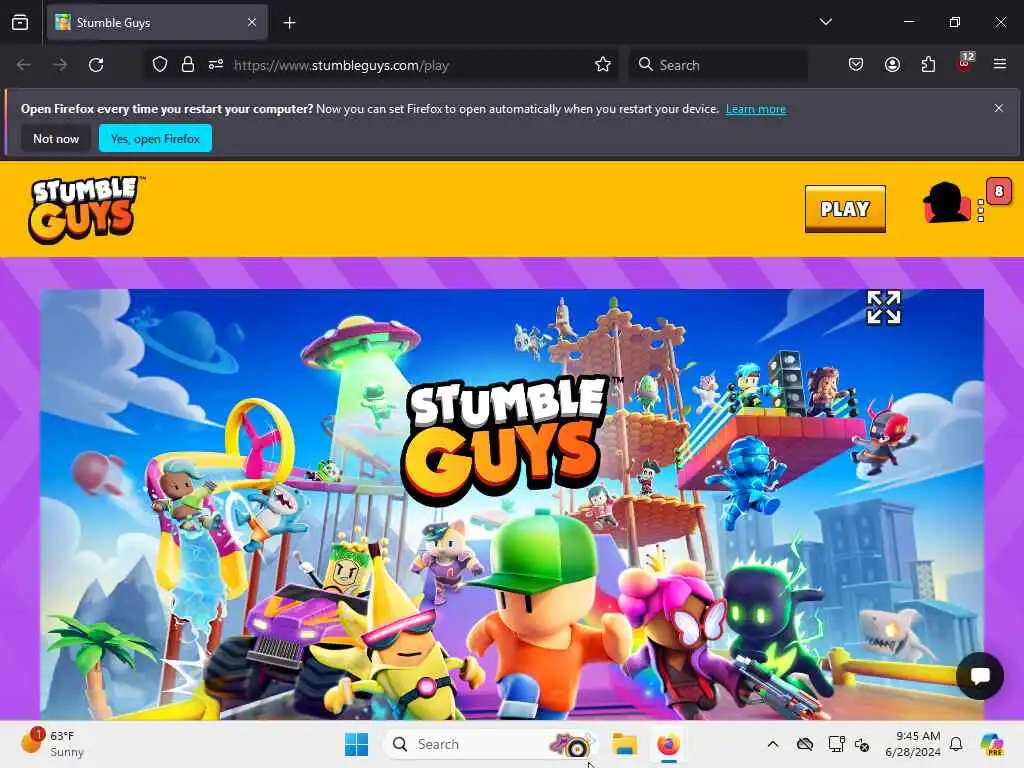Viewport: 1024px width, 768px height.
Task: Click the Firefox View icon
Action: 20,23
